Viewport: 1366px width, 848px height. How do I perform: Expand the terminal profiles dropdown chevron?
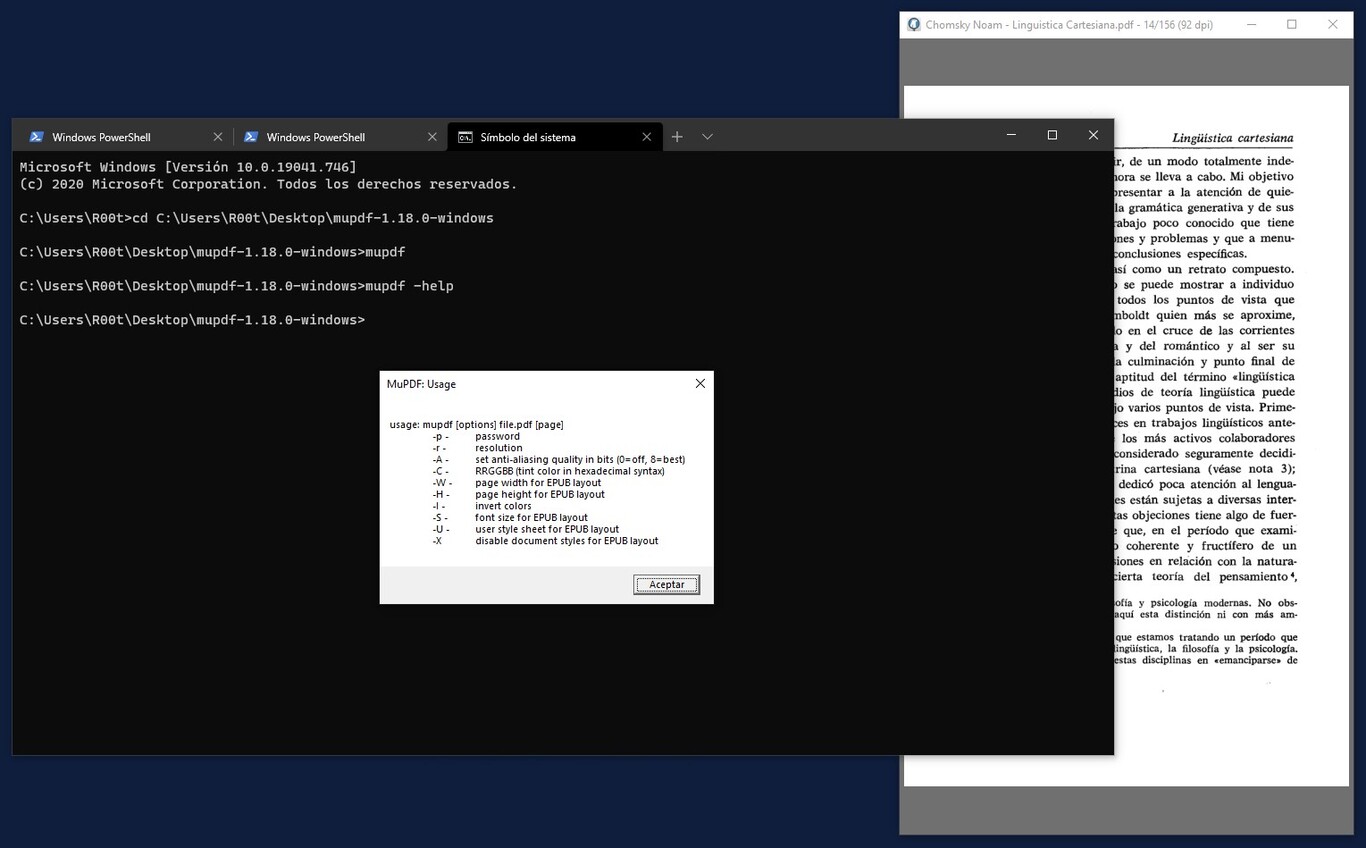[x=707, y=137]
